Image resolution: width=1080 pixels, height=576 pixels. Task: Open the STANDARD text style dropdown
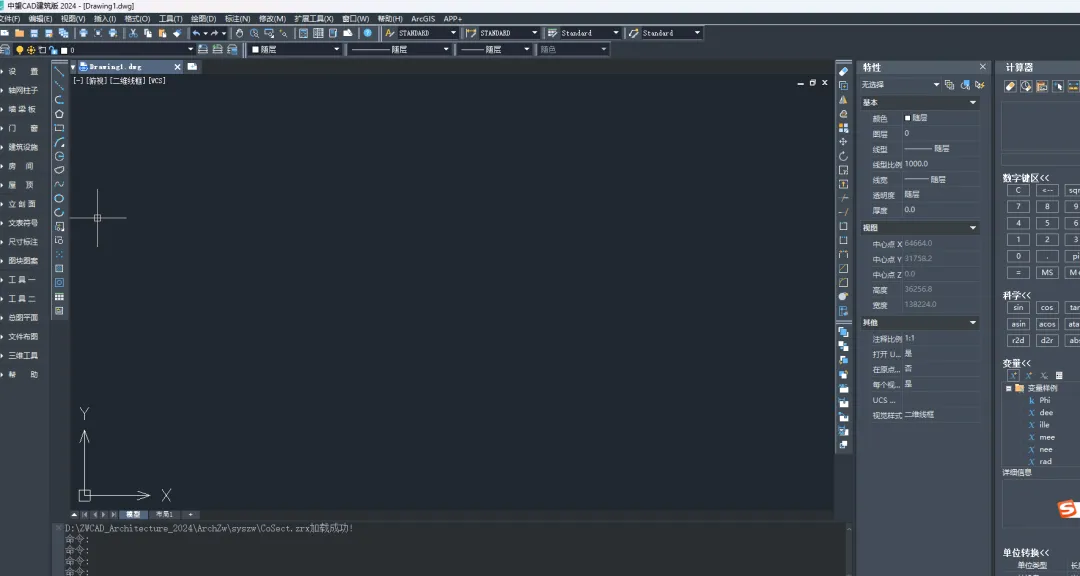pyautogui.click(x=453, y=33)
